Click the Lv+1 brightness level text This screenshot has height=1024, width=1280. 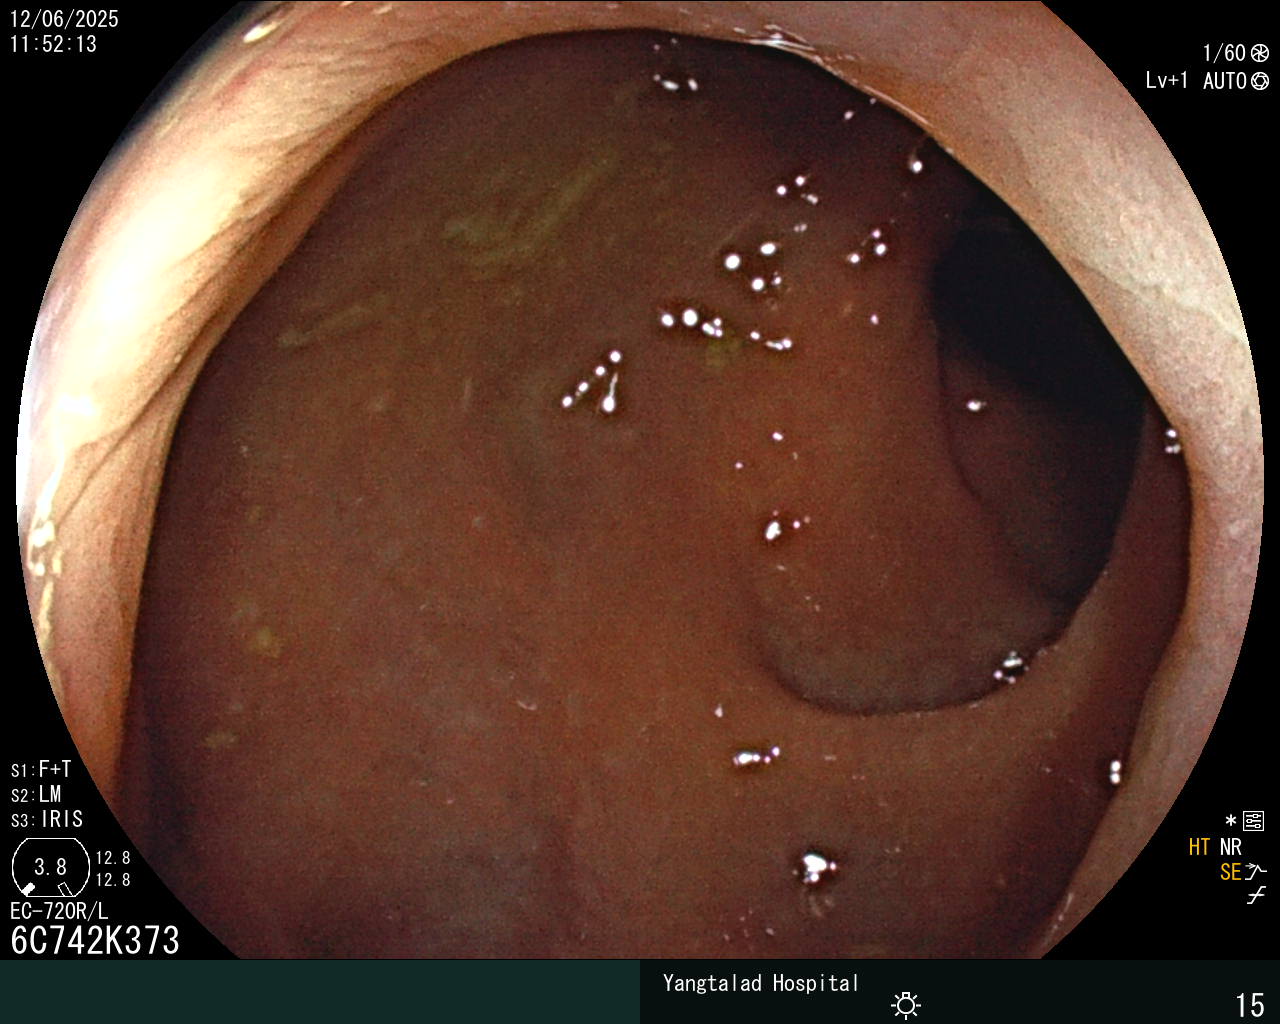coord(1167,81)
